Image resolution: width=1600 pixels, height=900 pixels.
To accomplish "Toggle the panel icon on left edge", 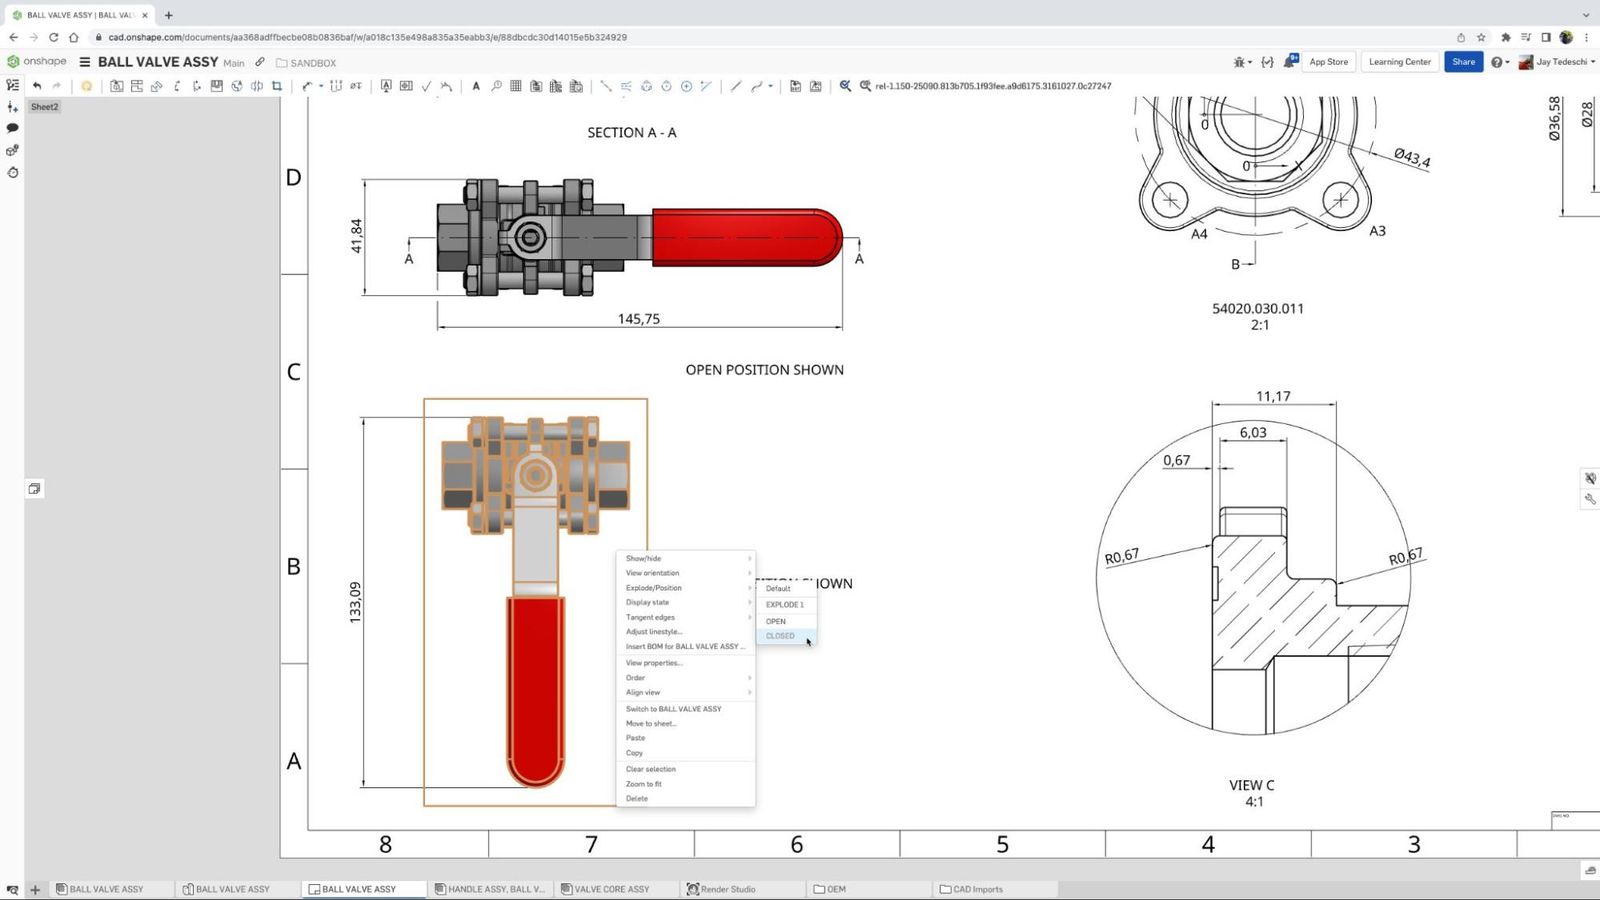I will [x=34, y=489].
